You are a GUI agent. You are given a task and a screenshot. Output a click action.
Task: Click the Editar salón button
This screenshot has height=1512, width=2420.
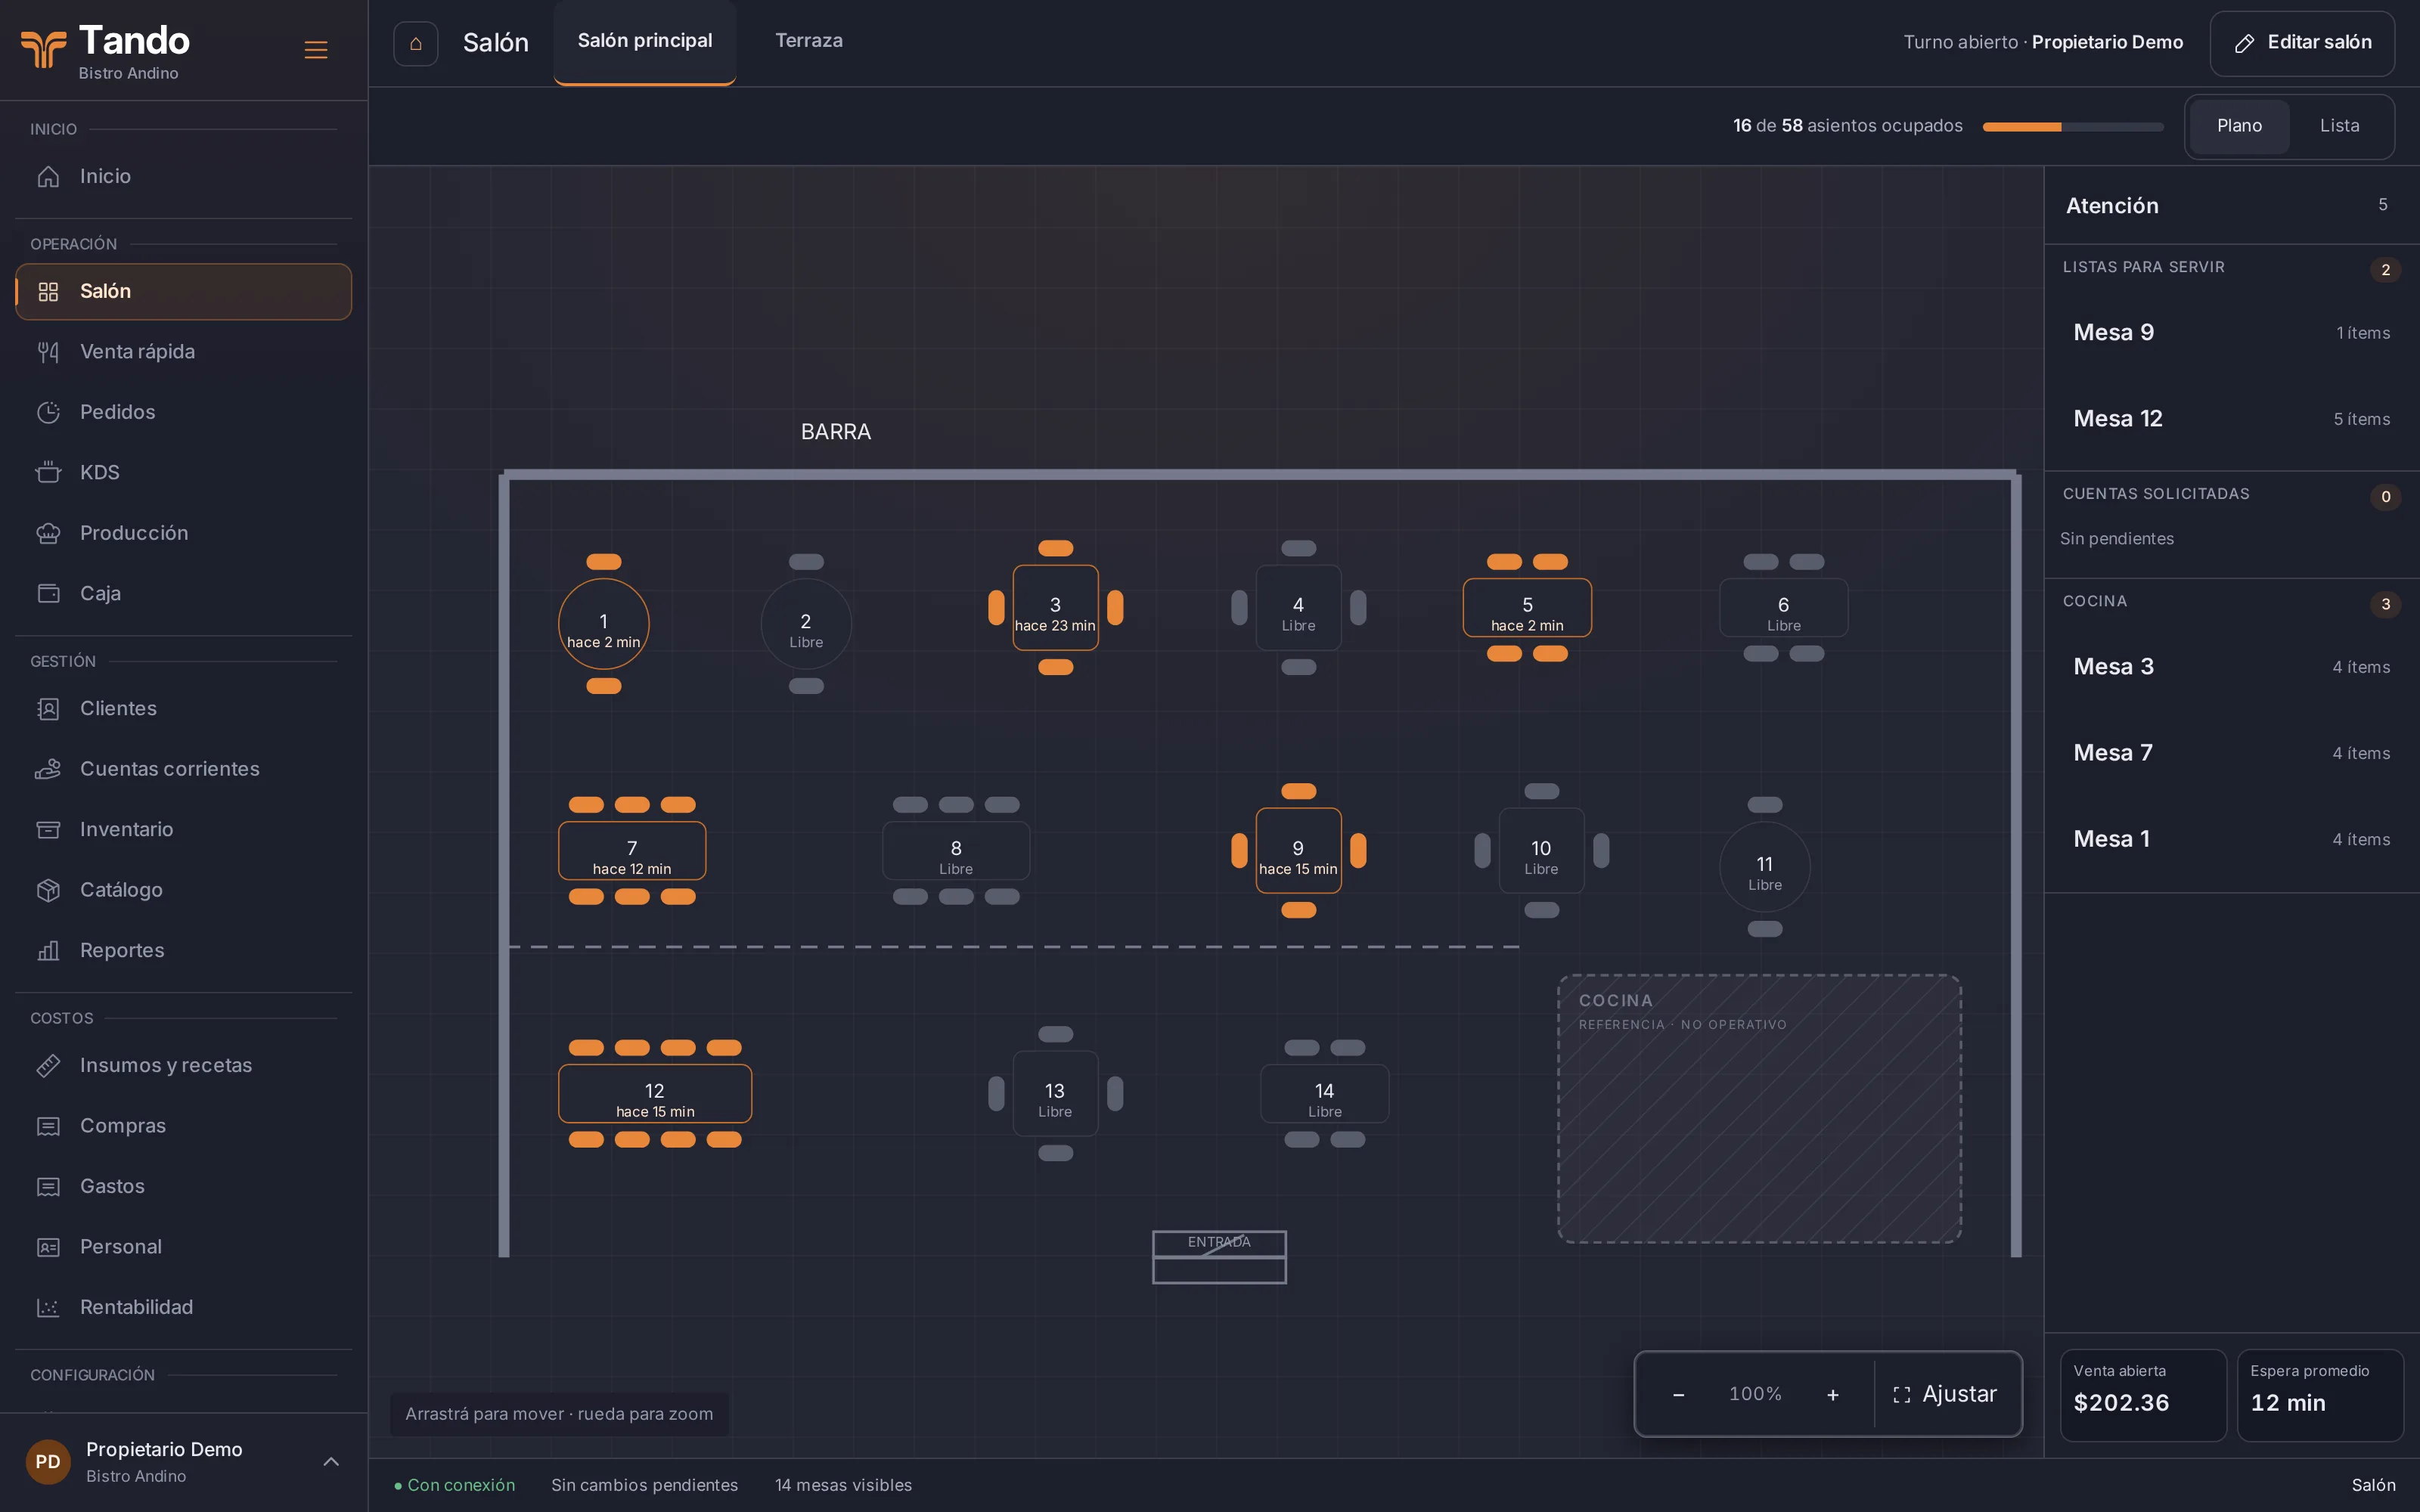click(x=2302, y=43)
